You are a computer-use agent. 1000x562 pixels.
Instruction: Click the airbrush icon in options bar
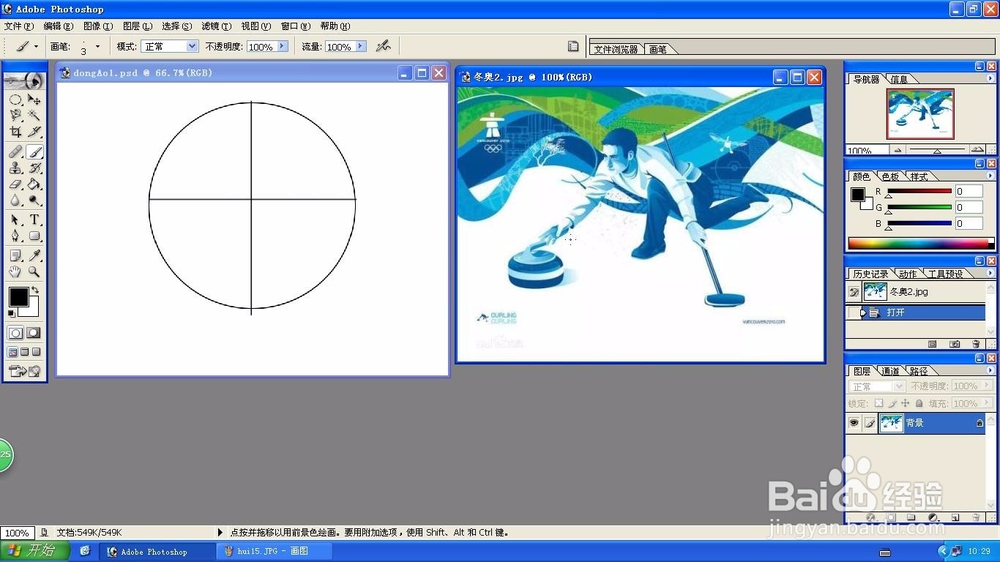tap(383, 46)
